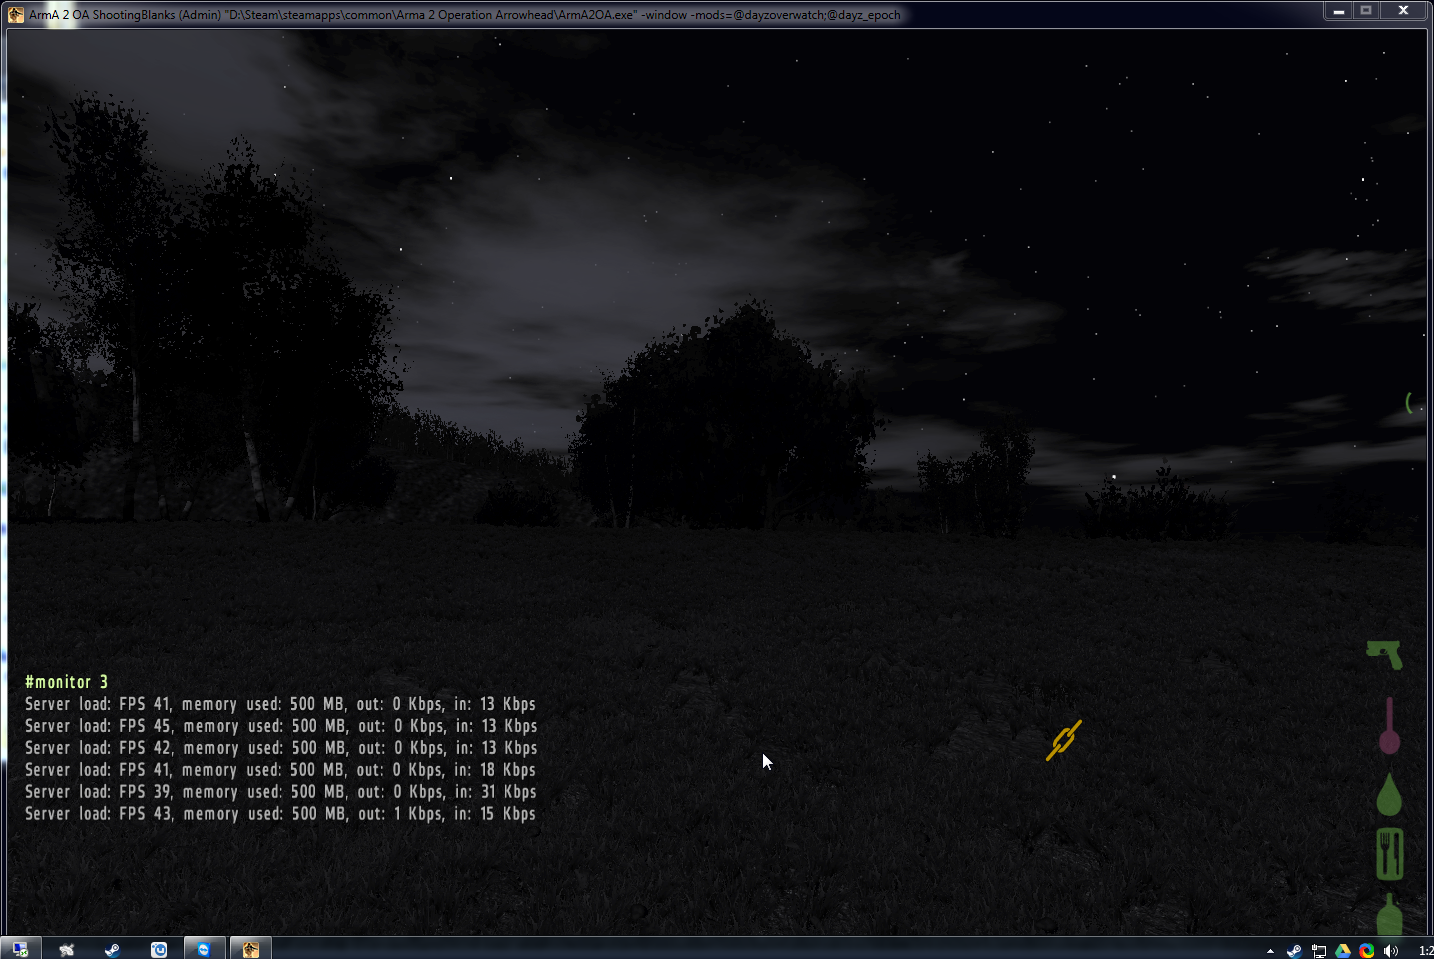The height and width of the screenshot is (959, 1434).
Task: Open the network status tray icon
Action: click(1319, 951)
